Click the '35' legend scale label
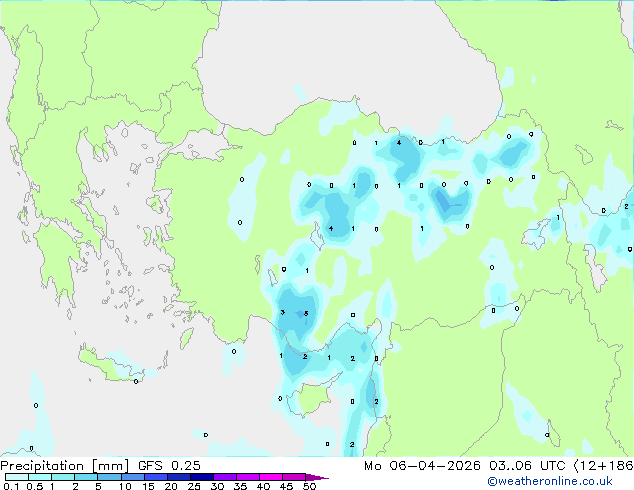The image size is (634, 490). (240, 486)
